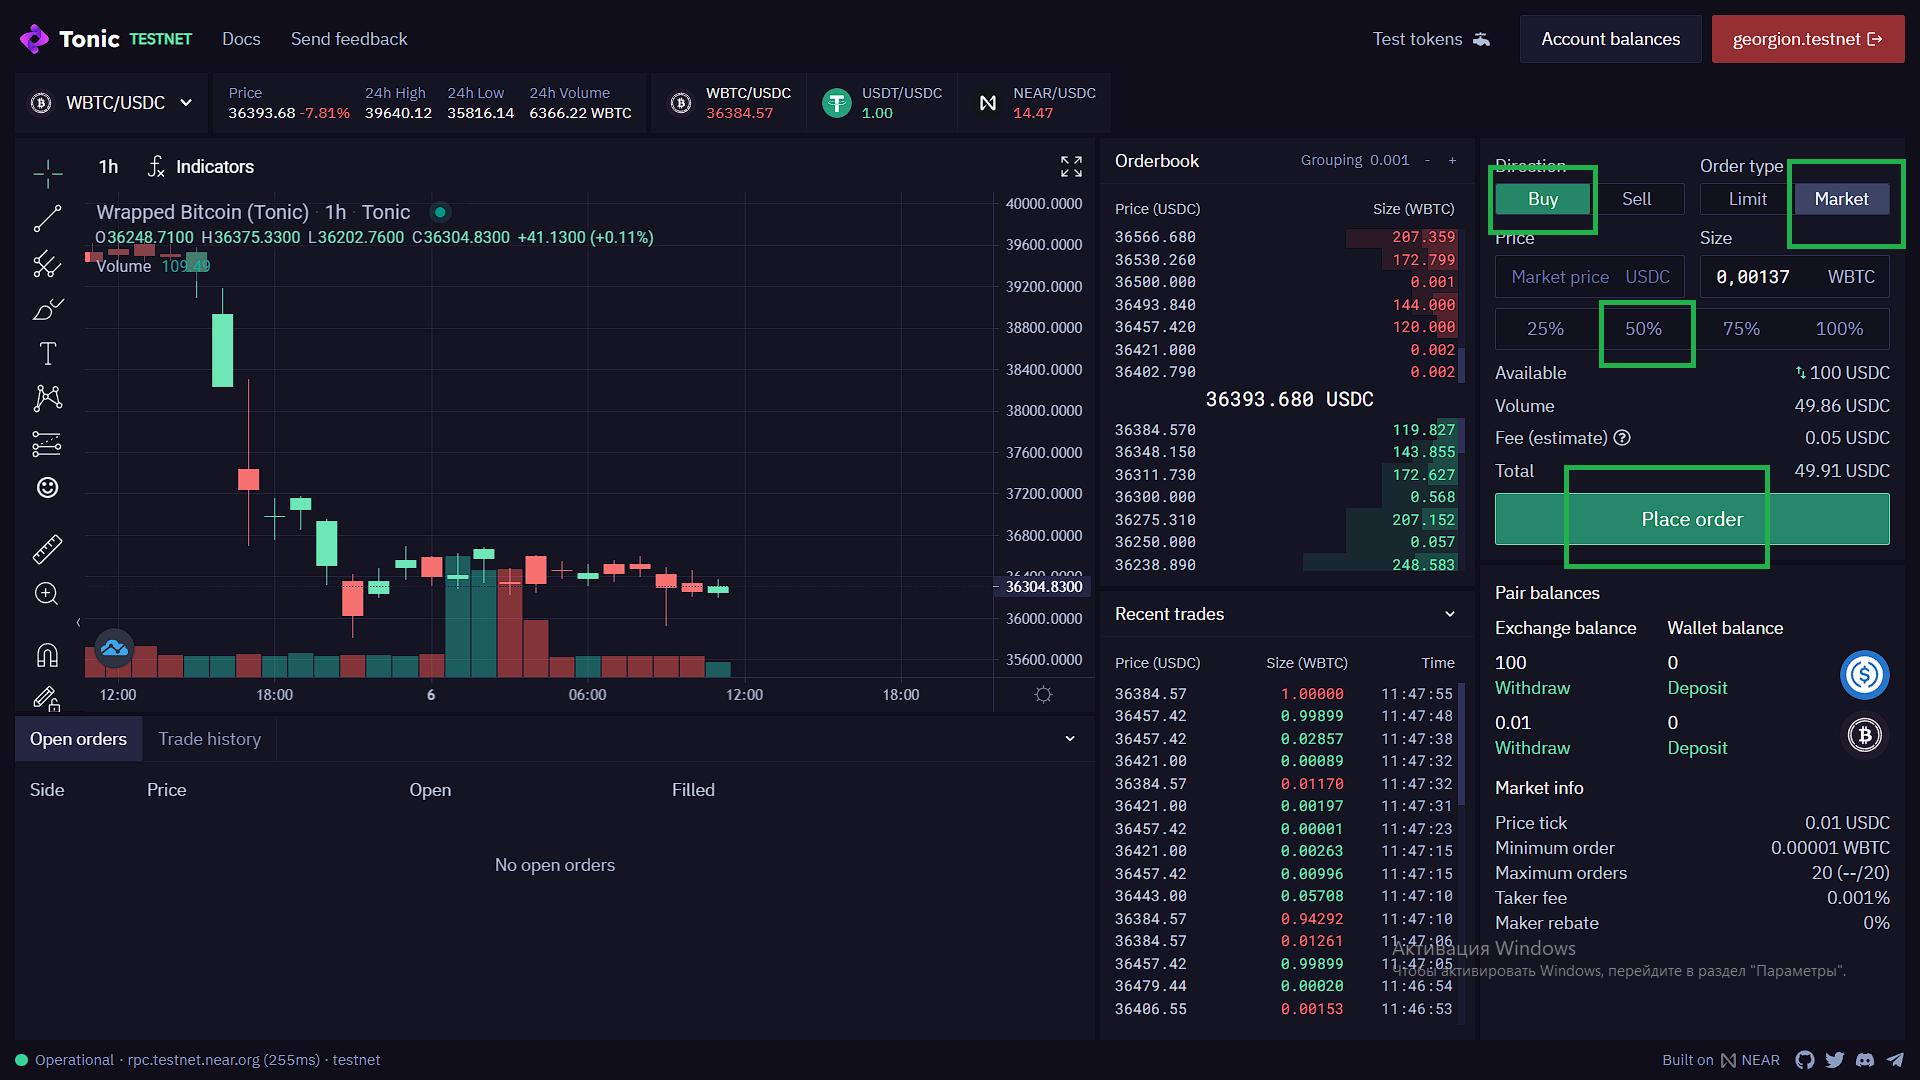Switch direction to Sell

[1636, 199]
